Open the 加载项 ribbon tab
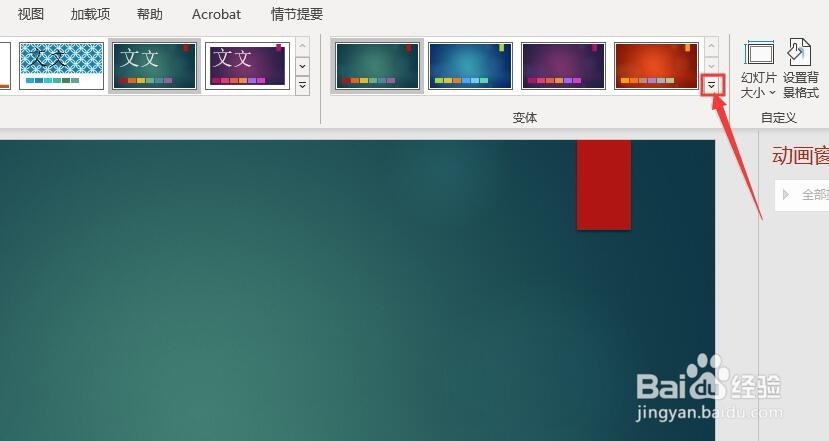This screenshot has height=441, width=829. (90, 14)
